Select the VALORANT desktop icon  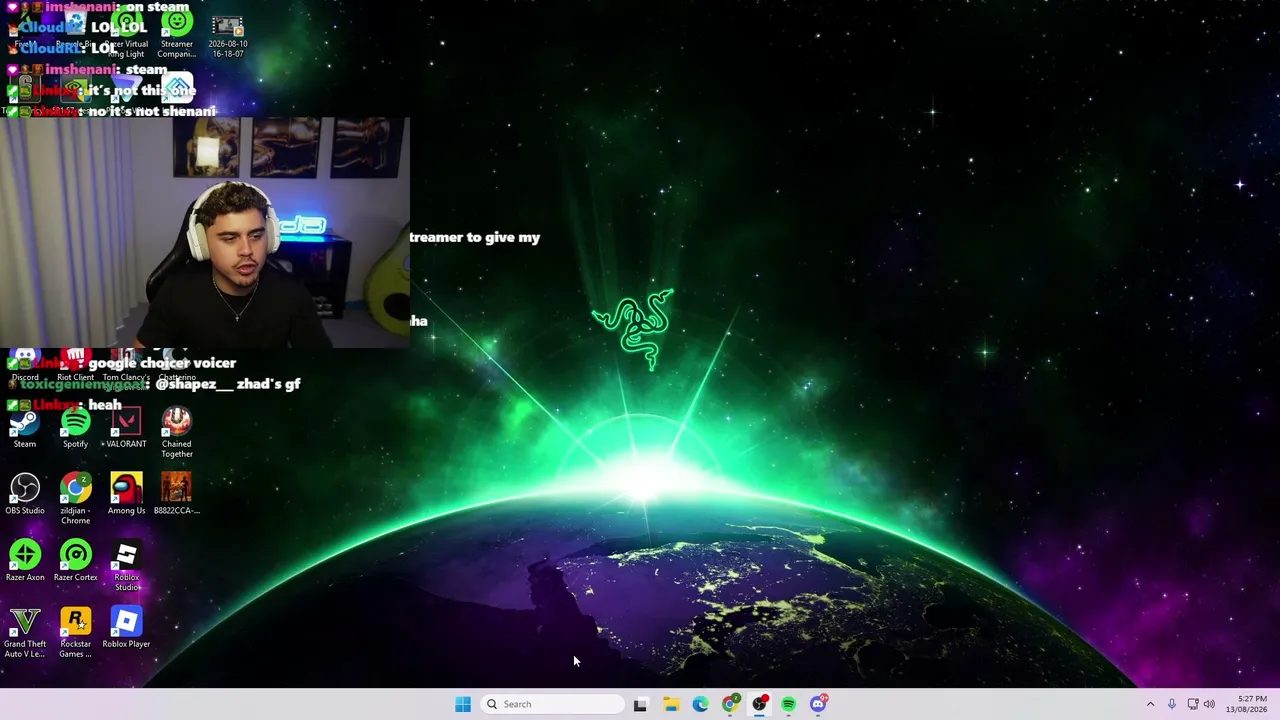[x=126, y=429]
